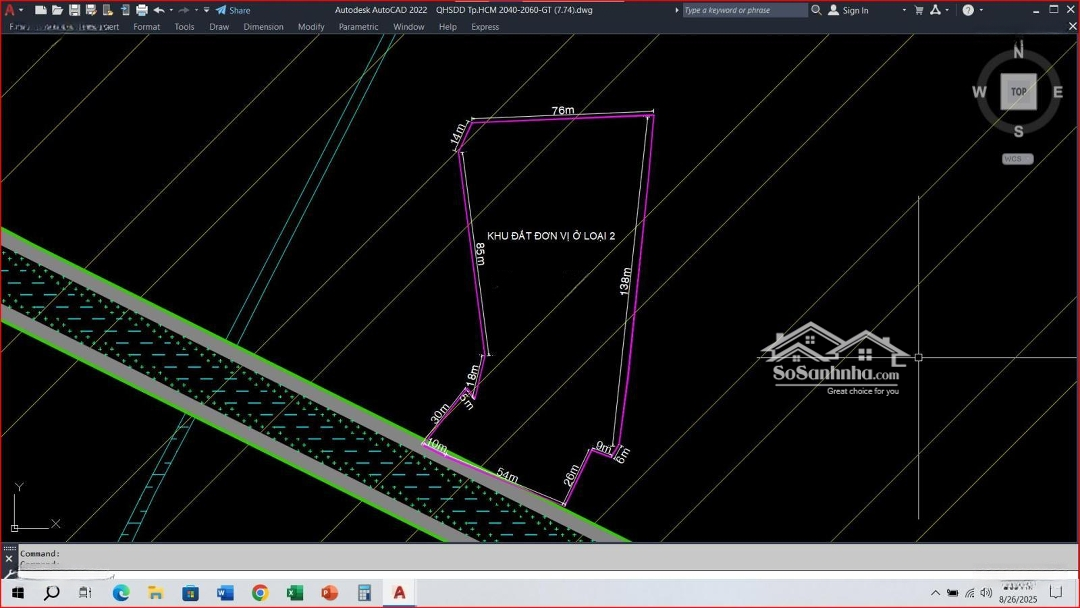Undo the last action

point(158,10)
